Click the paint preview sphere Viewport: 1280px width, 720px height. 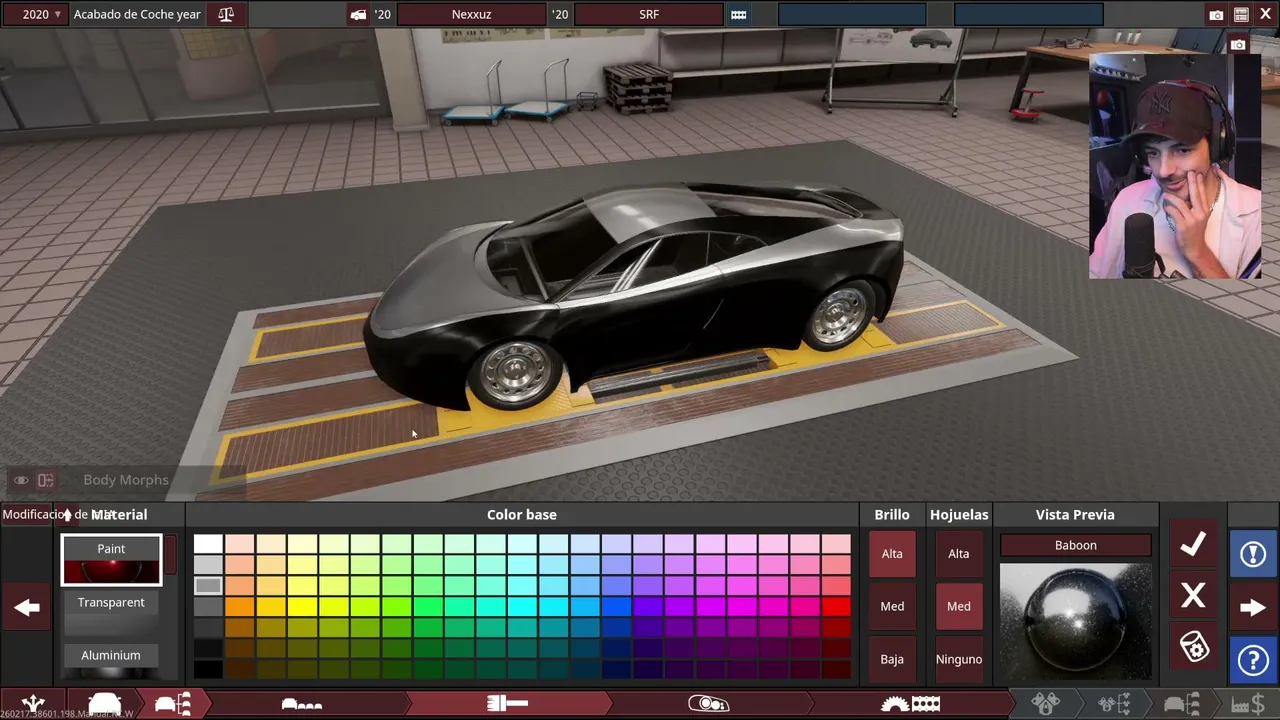(1076, 621)
